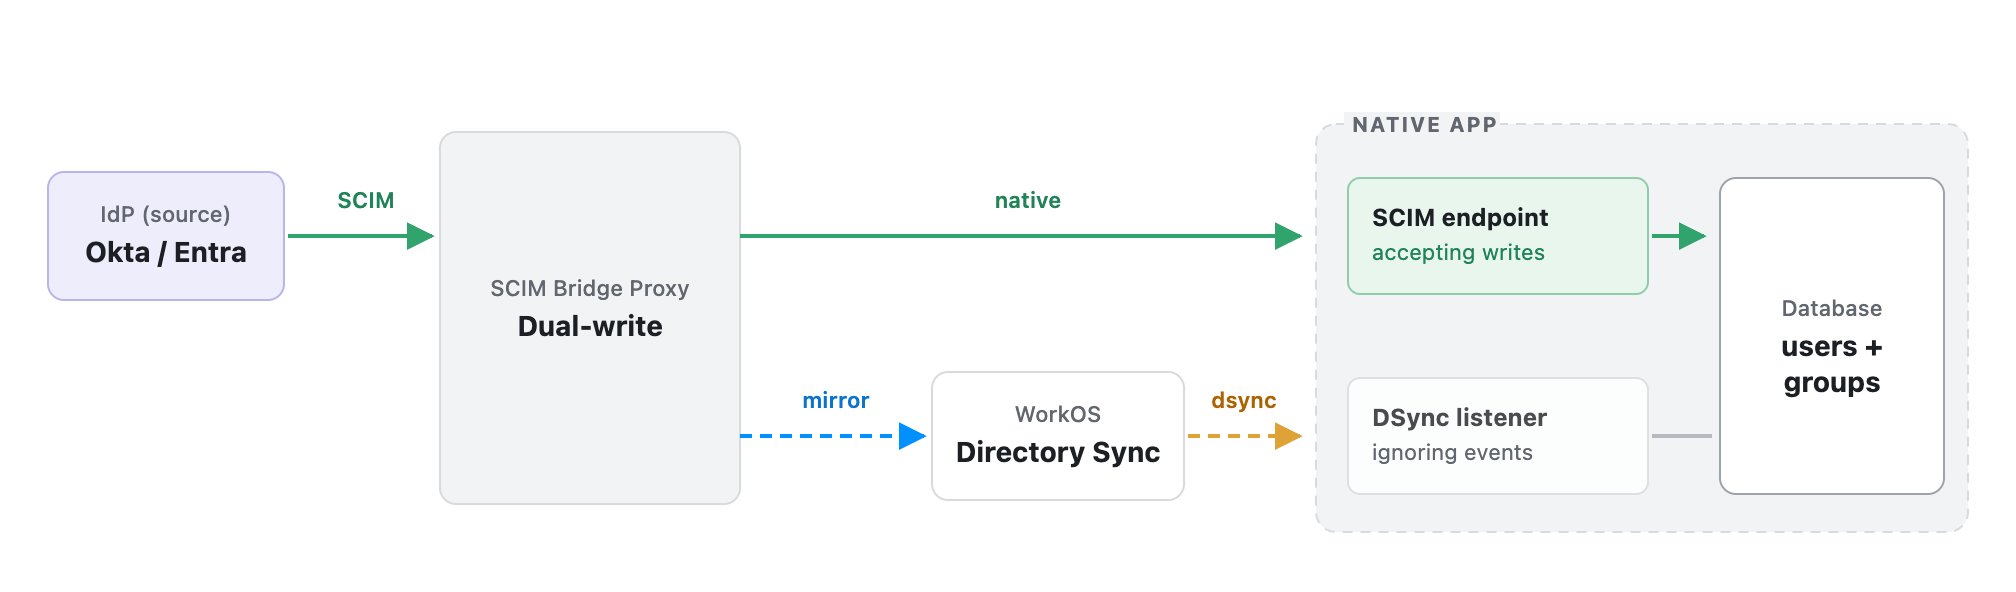
Task: Click the orange "dsync" arrow label
Action: point(1243,400)
